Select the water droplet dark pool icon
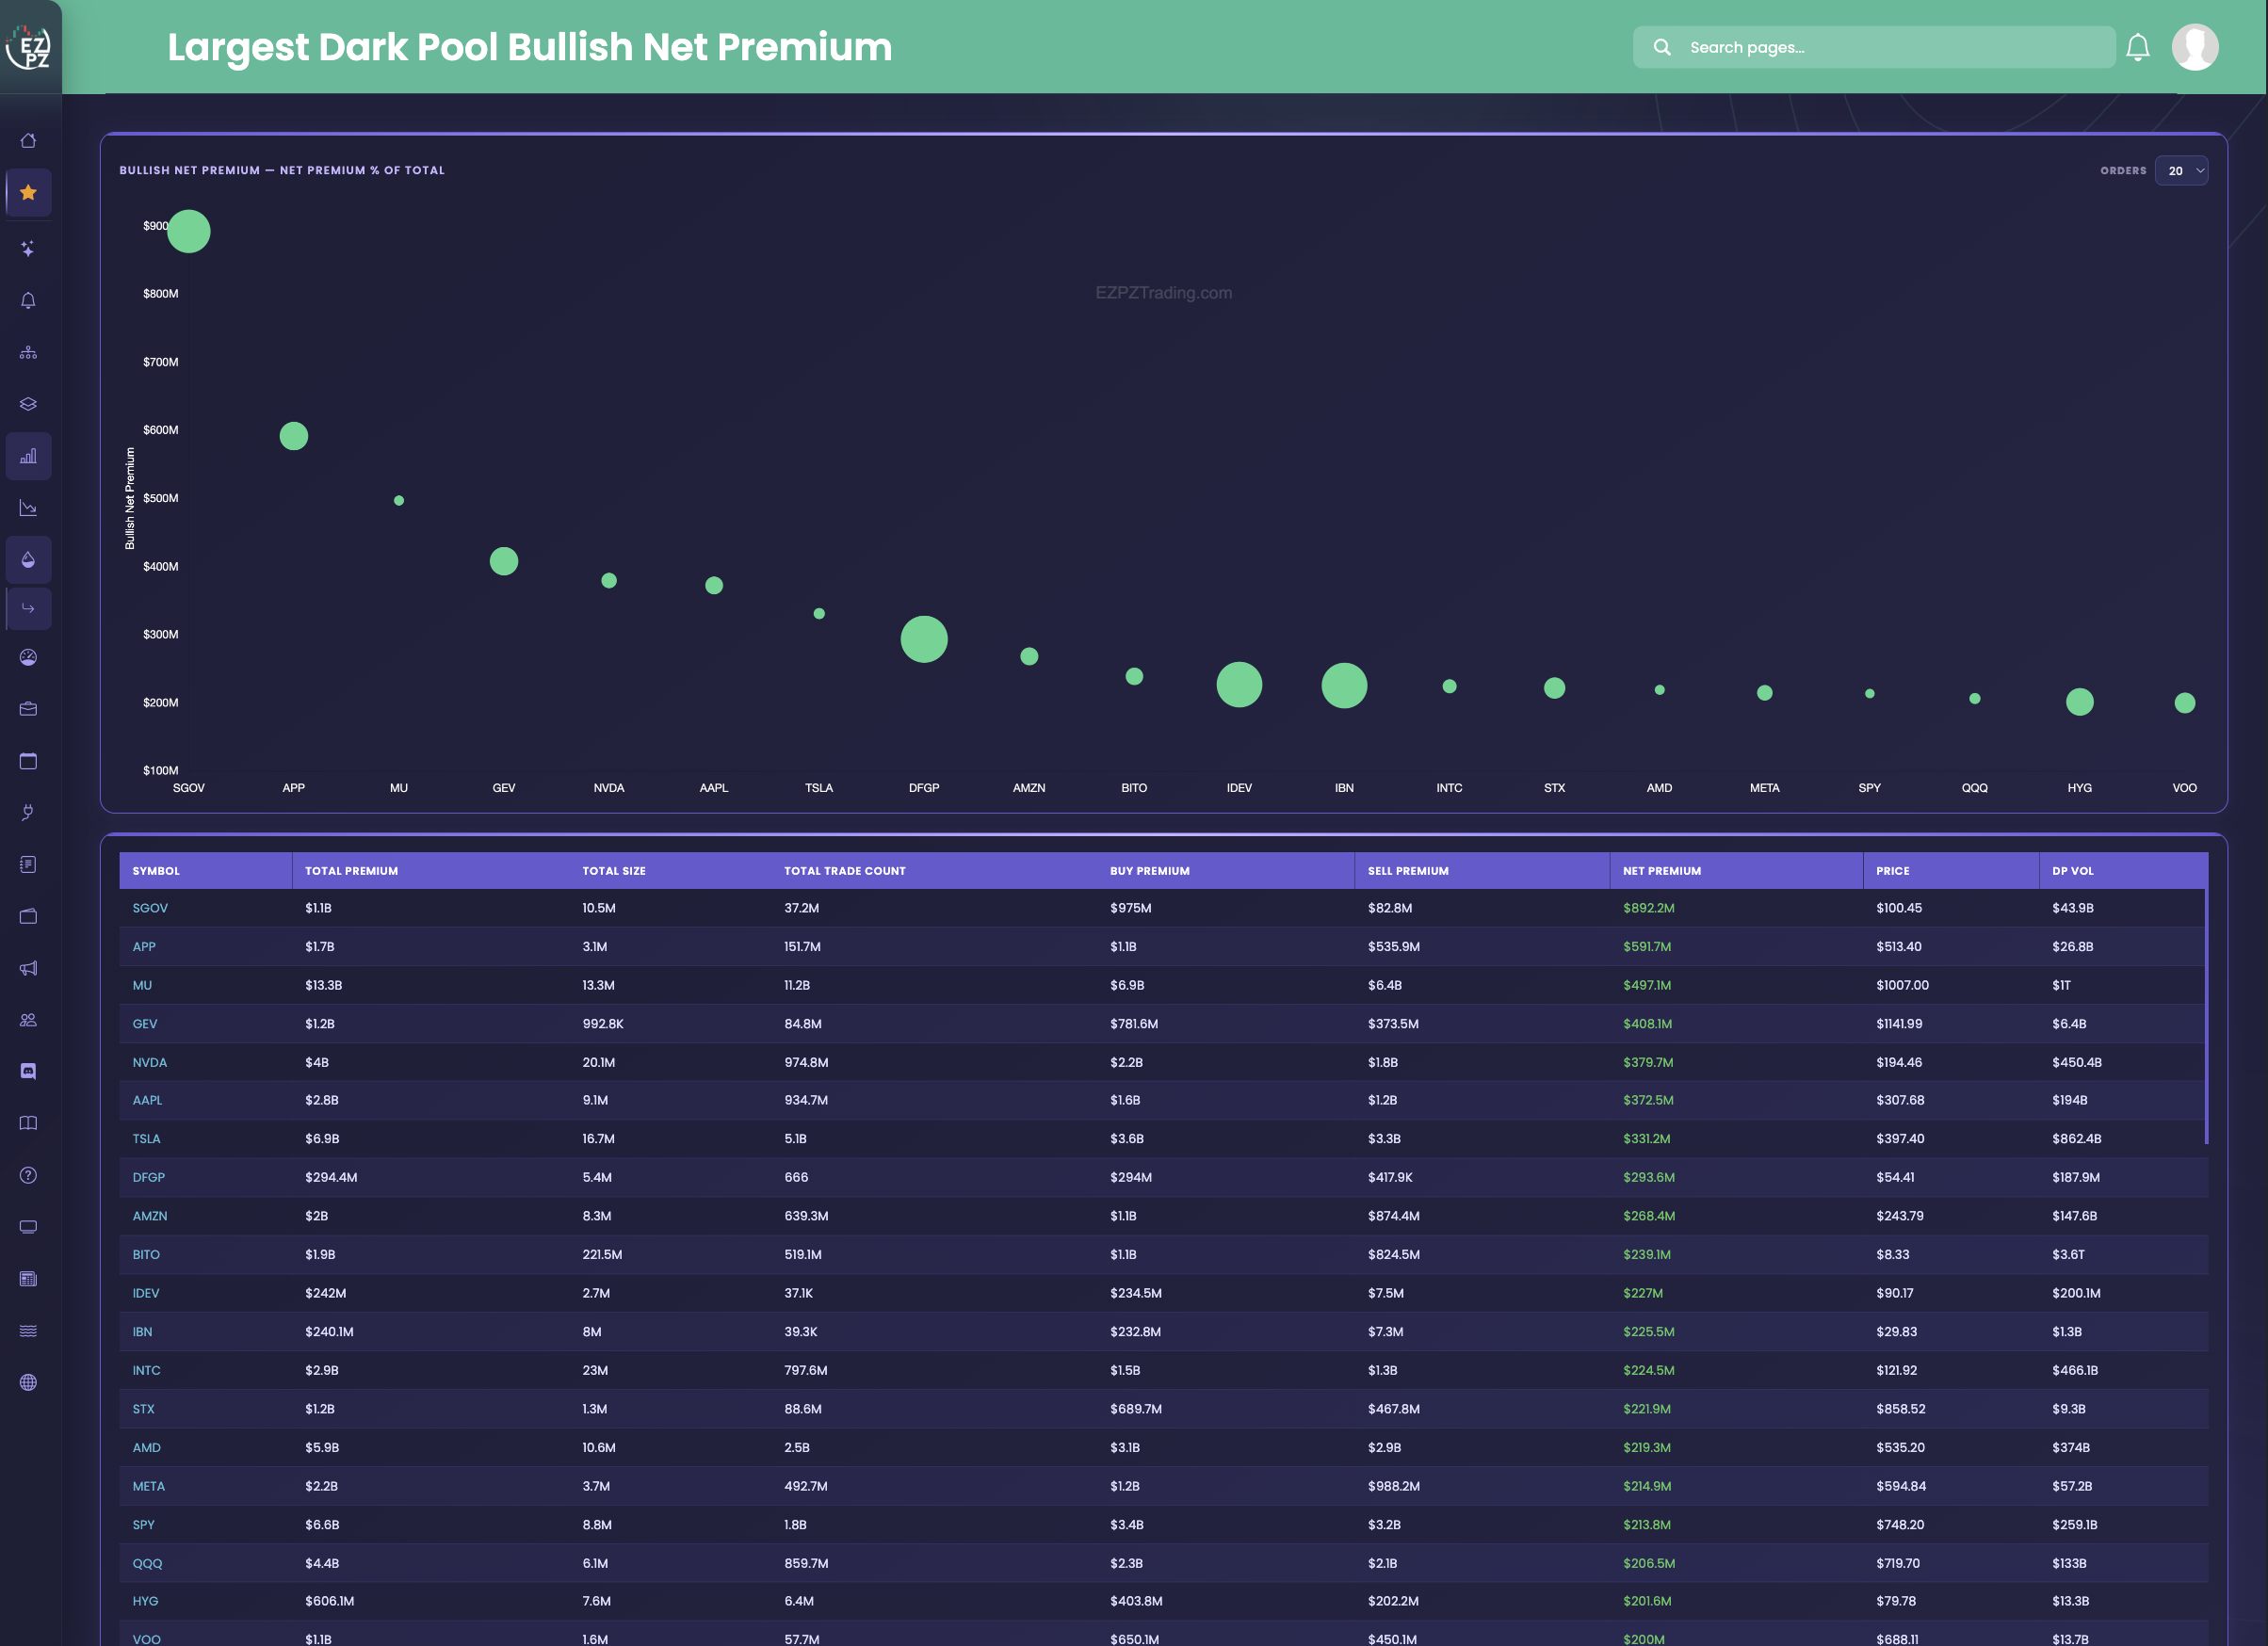Viewport: 2268px width, 1646px height. coord(28,559)
